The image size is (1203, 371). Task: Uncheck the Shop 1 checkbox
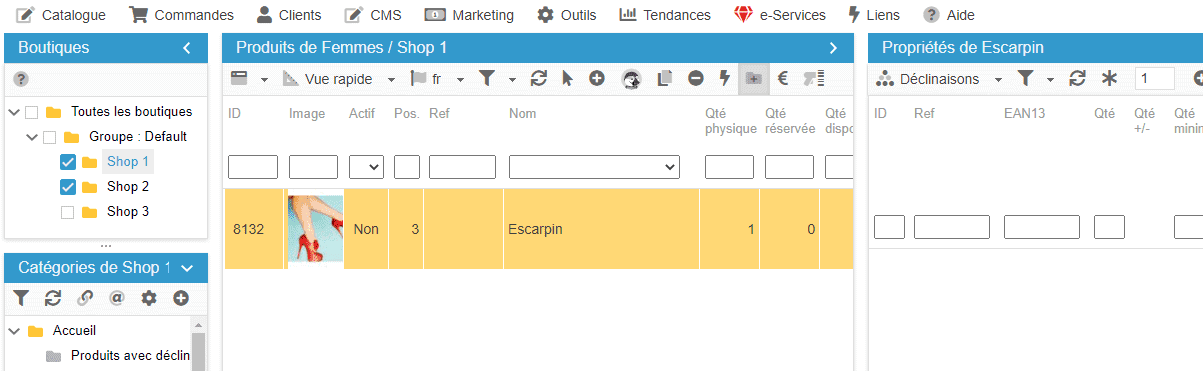click(68, 162)
